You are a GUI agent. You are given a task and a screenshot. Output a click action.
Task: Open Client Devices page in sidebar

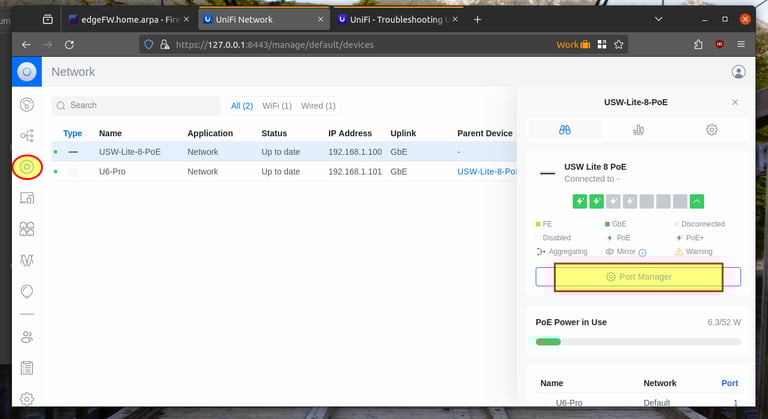click(27, 198)
